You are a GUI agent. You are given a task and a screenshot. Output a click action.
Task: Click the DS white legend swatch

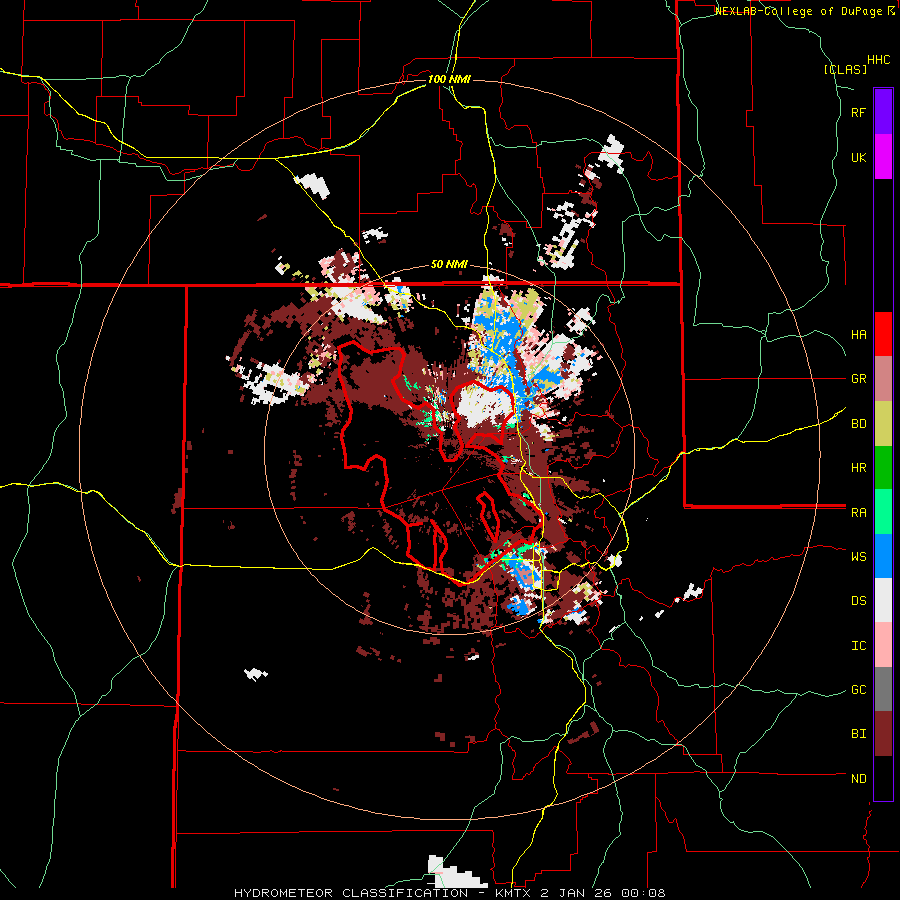pyautogui.click(x=883, y=600)
